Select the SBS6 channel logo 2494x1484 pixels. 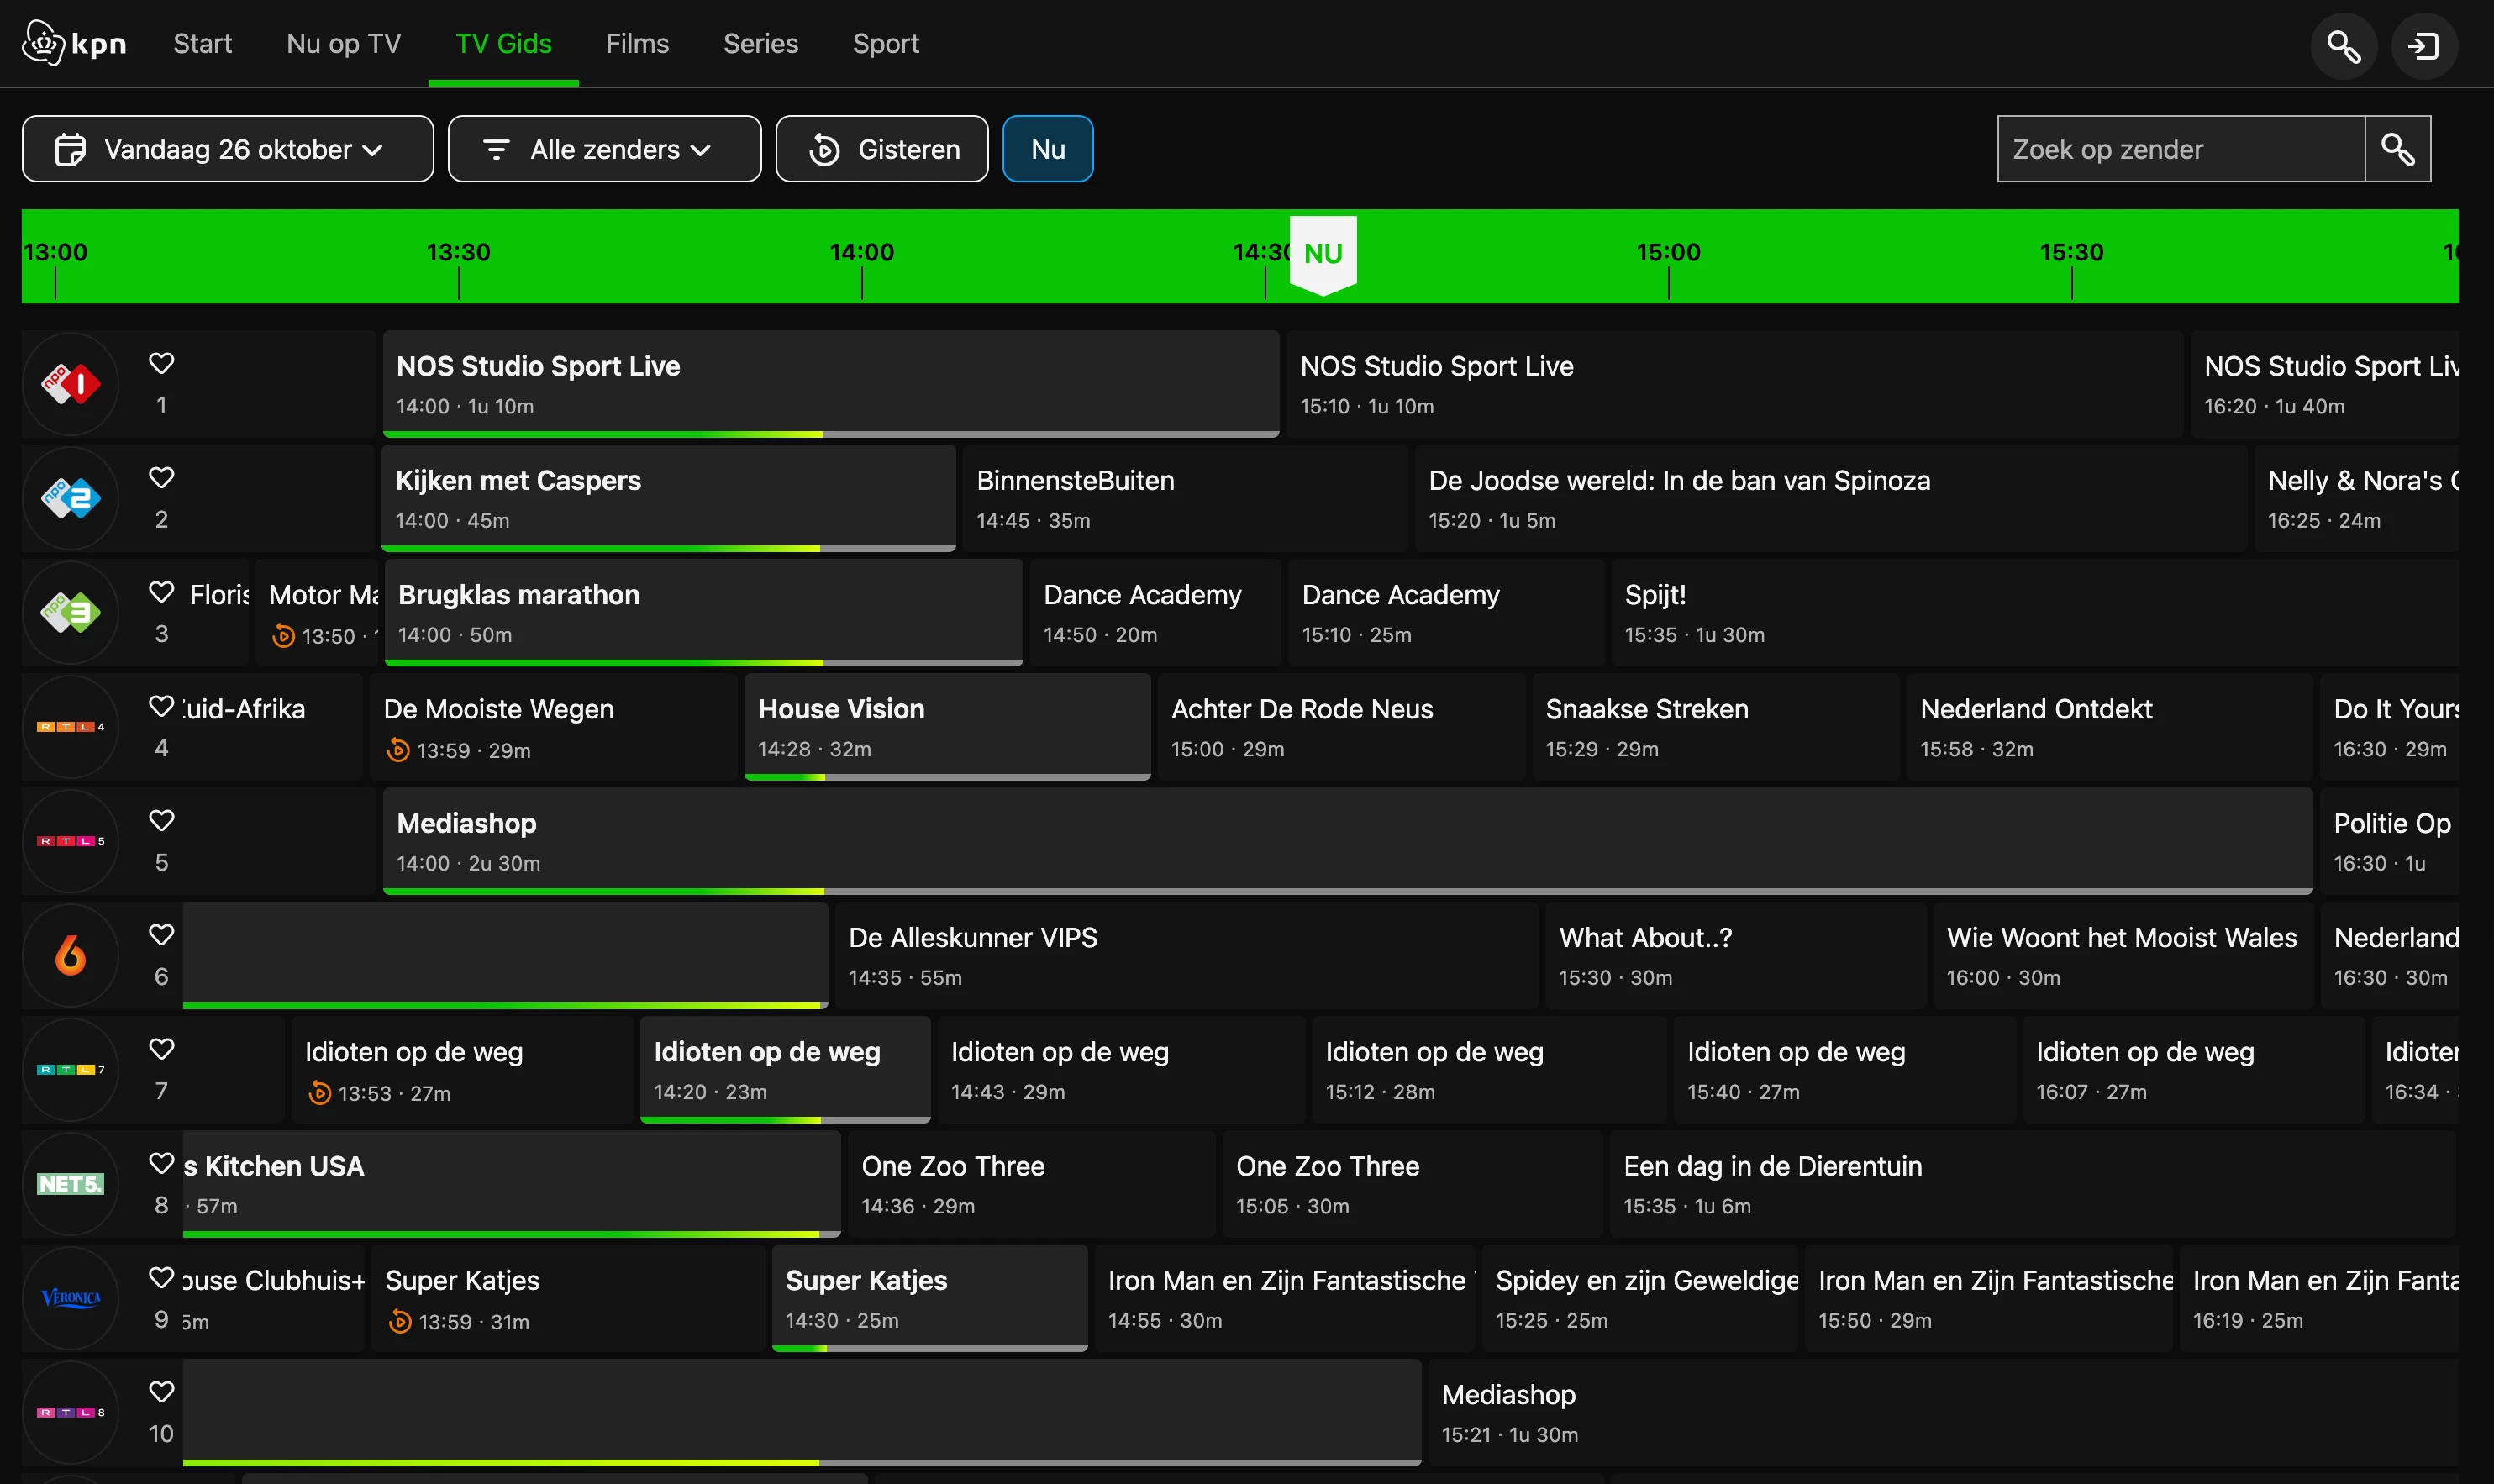pos(70,955)
